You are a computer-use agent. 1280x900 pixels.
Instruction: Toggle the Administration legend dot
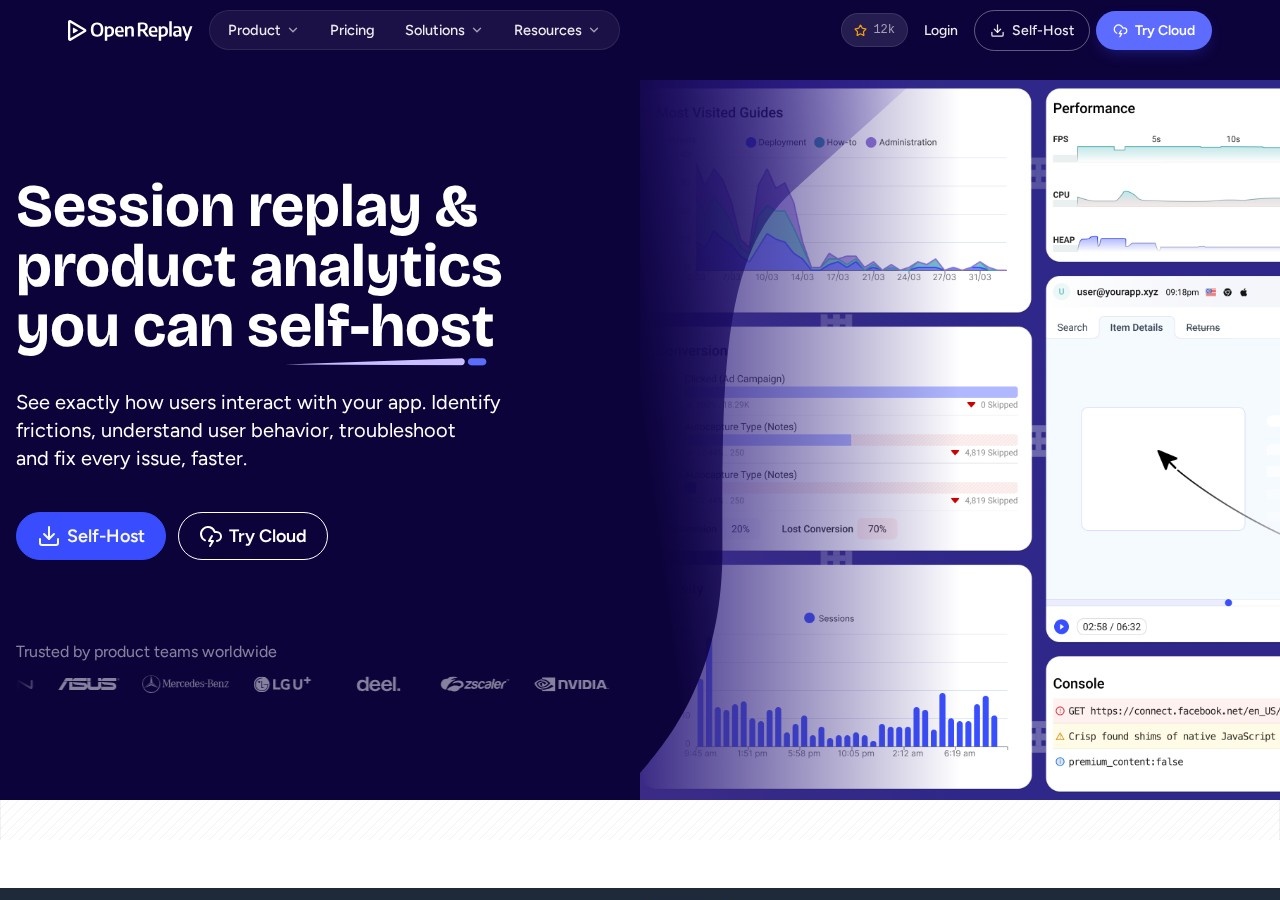(x=871, y=142)
